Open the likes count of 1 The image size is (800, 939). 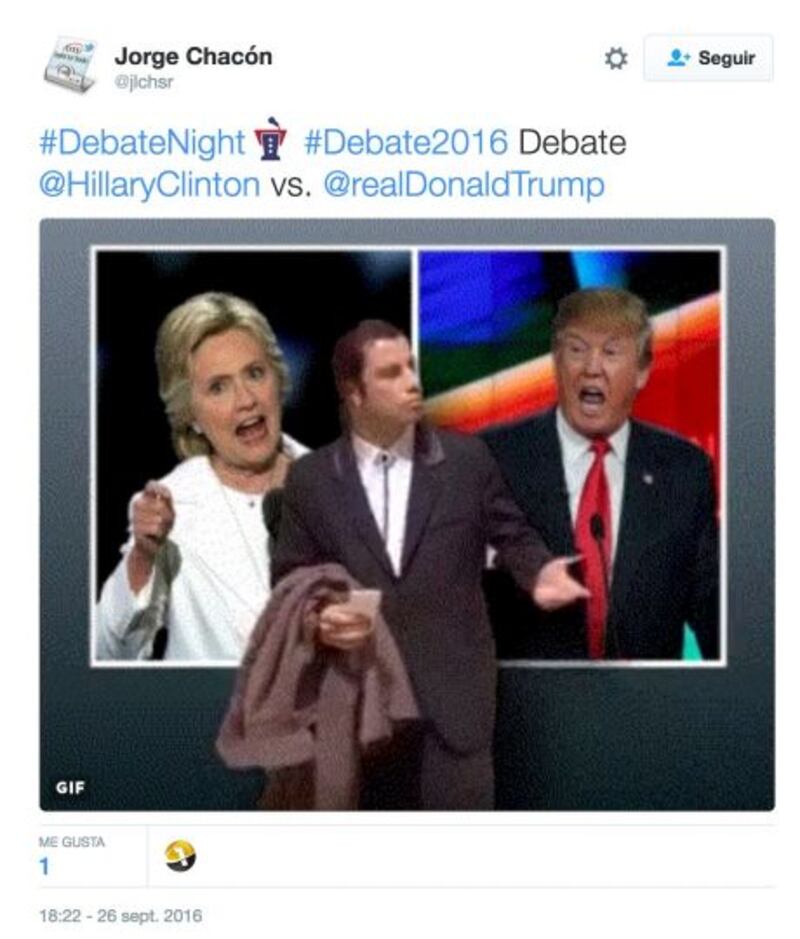(x=44, y=867)
